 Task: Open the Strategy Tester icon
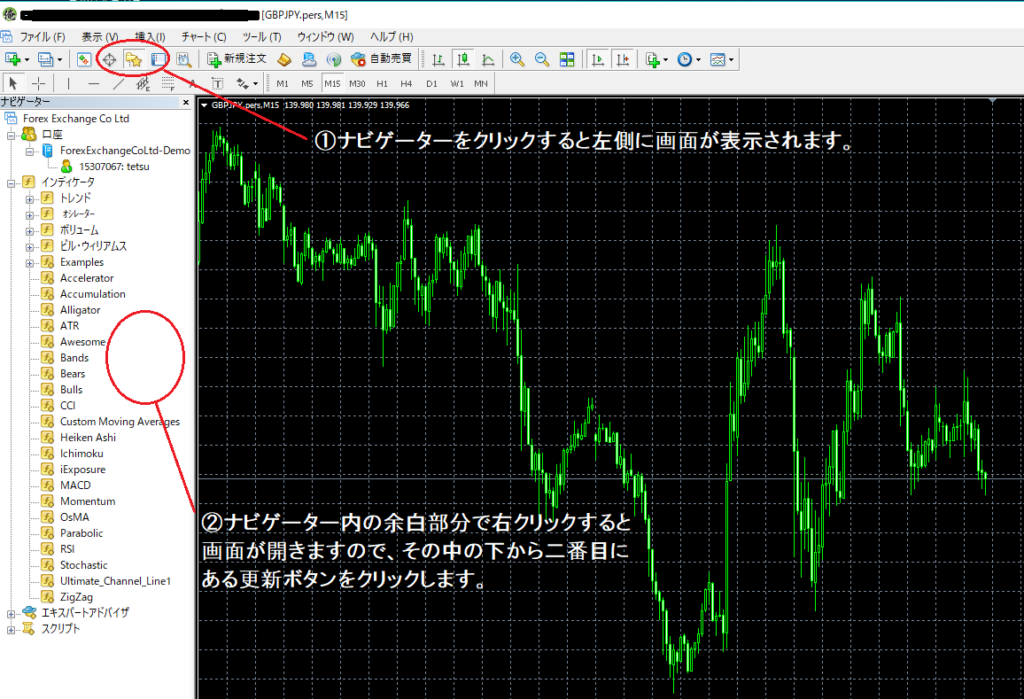184,59
